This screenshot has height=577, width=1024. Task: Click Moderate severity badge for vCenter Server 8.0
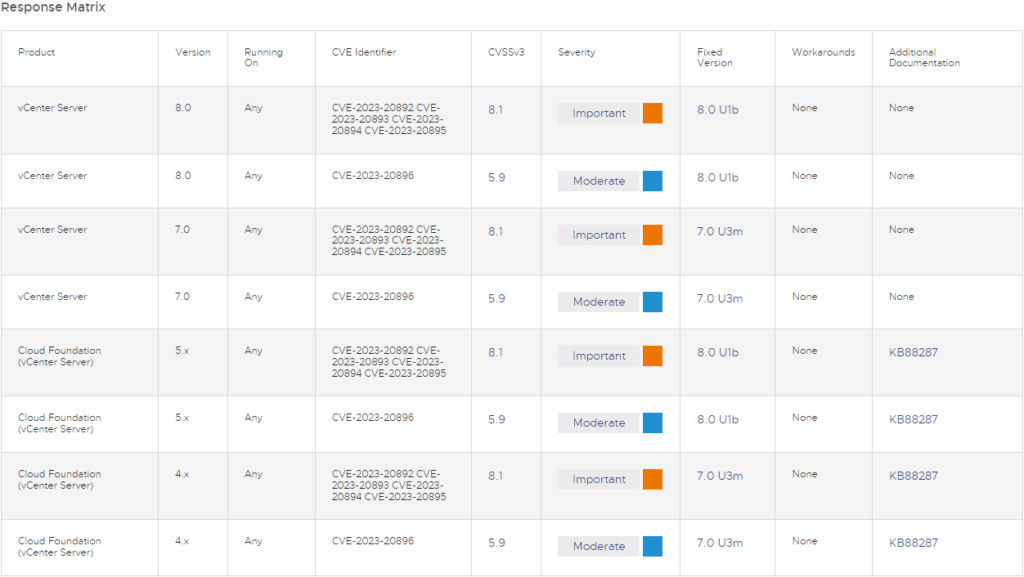[x=599, y=181]
